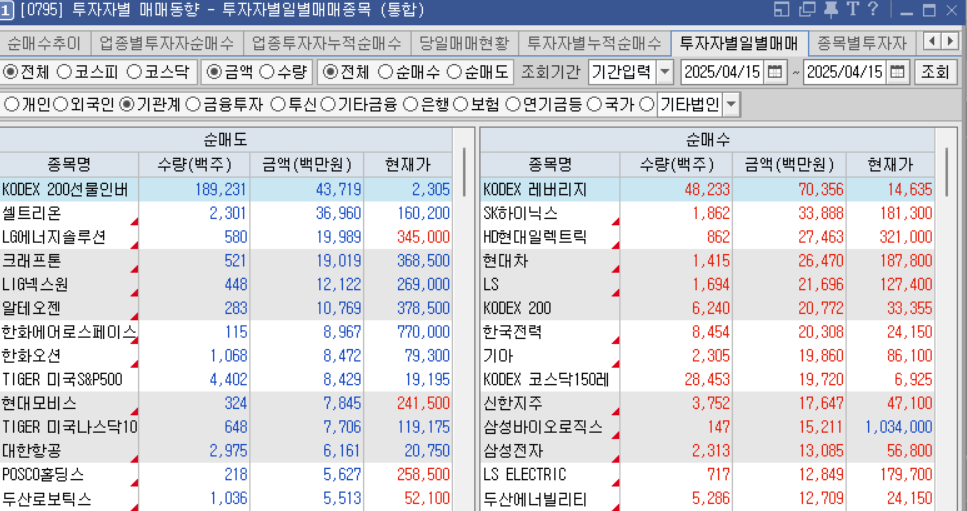Select the 투신 radio button
The height and width of the screenshot is (511, 967).
278,105
